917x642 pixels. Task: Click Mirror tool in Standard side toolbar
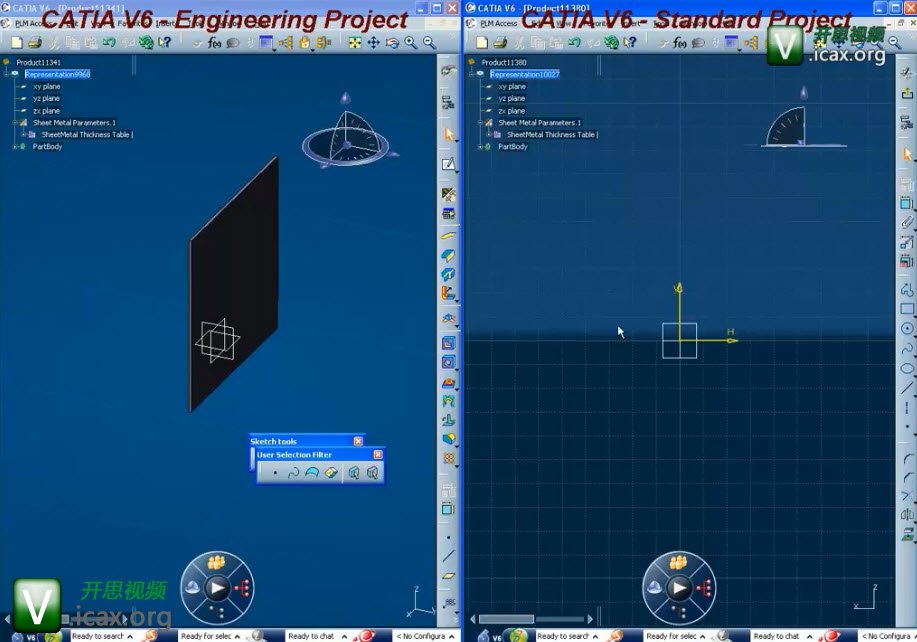907,515
